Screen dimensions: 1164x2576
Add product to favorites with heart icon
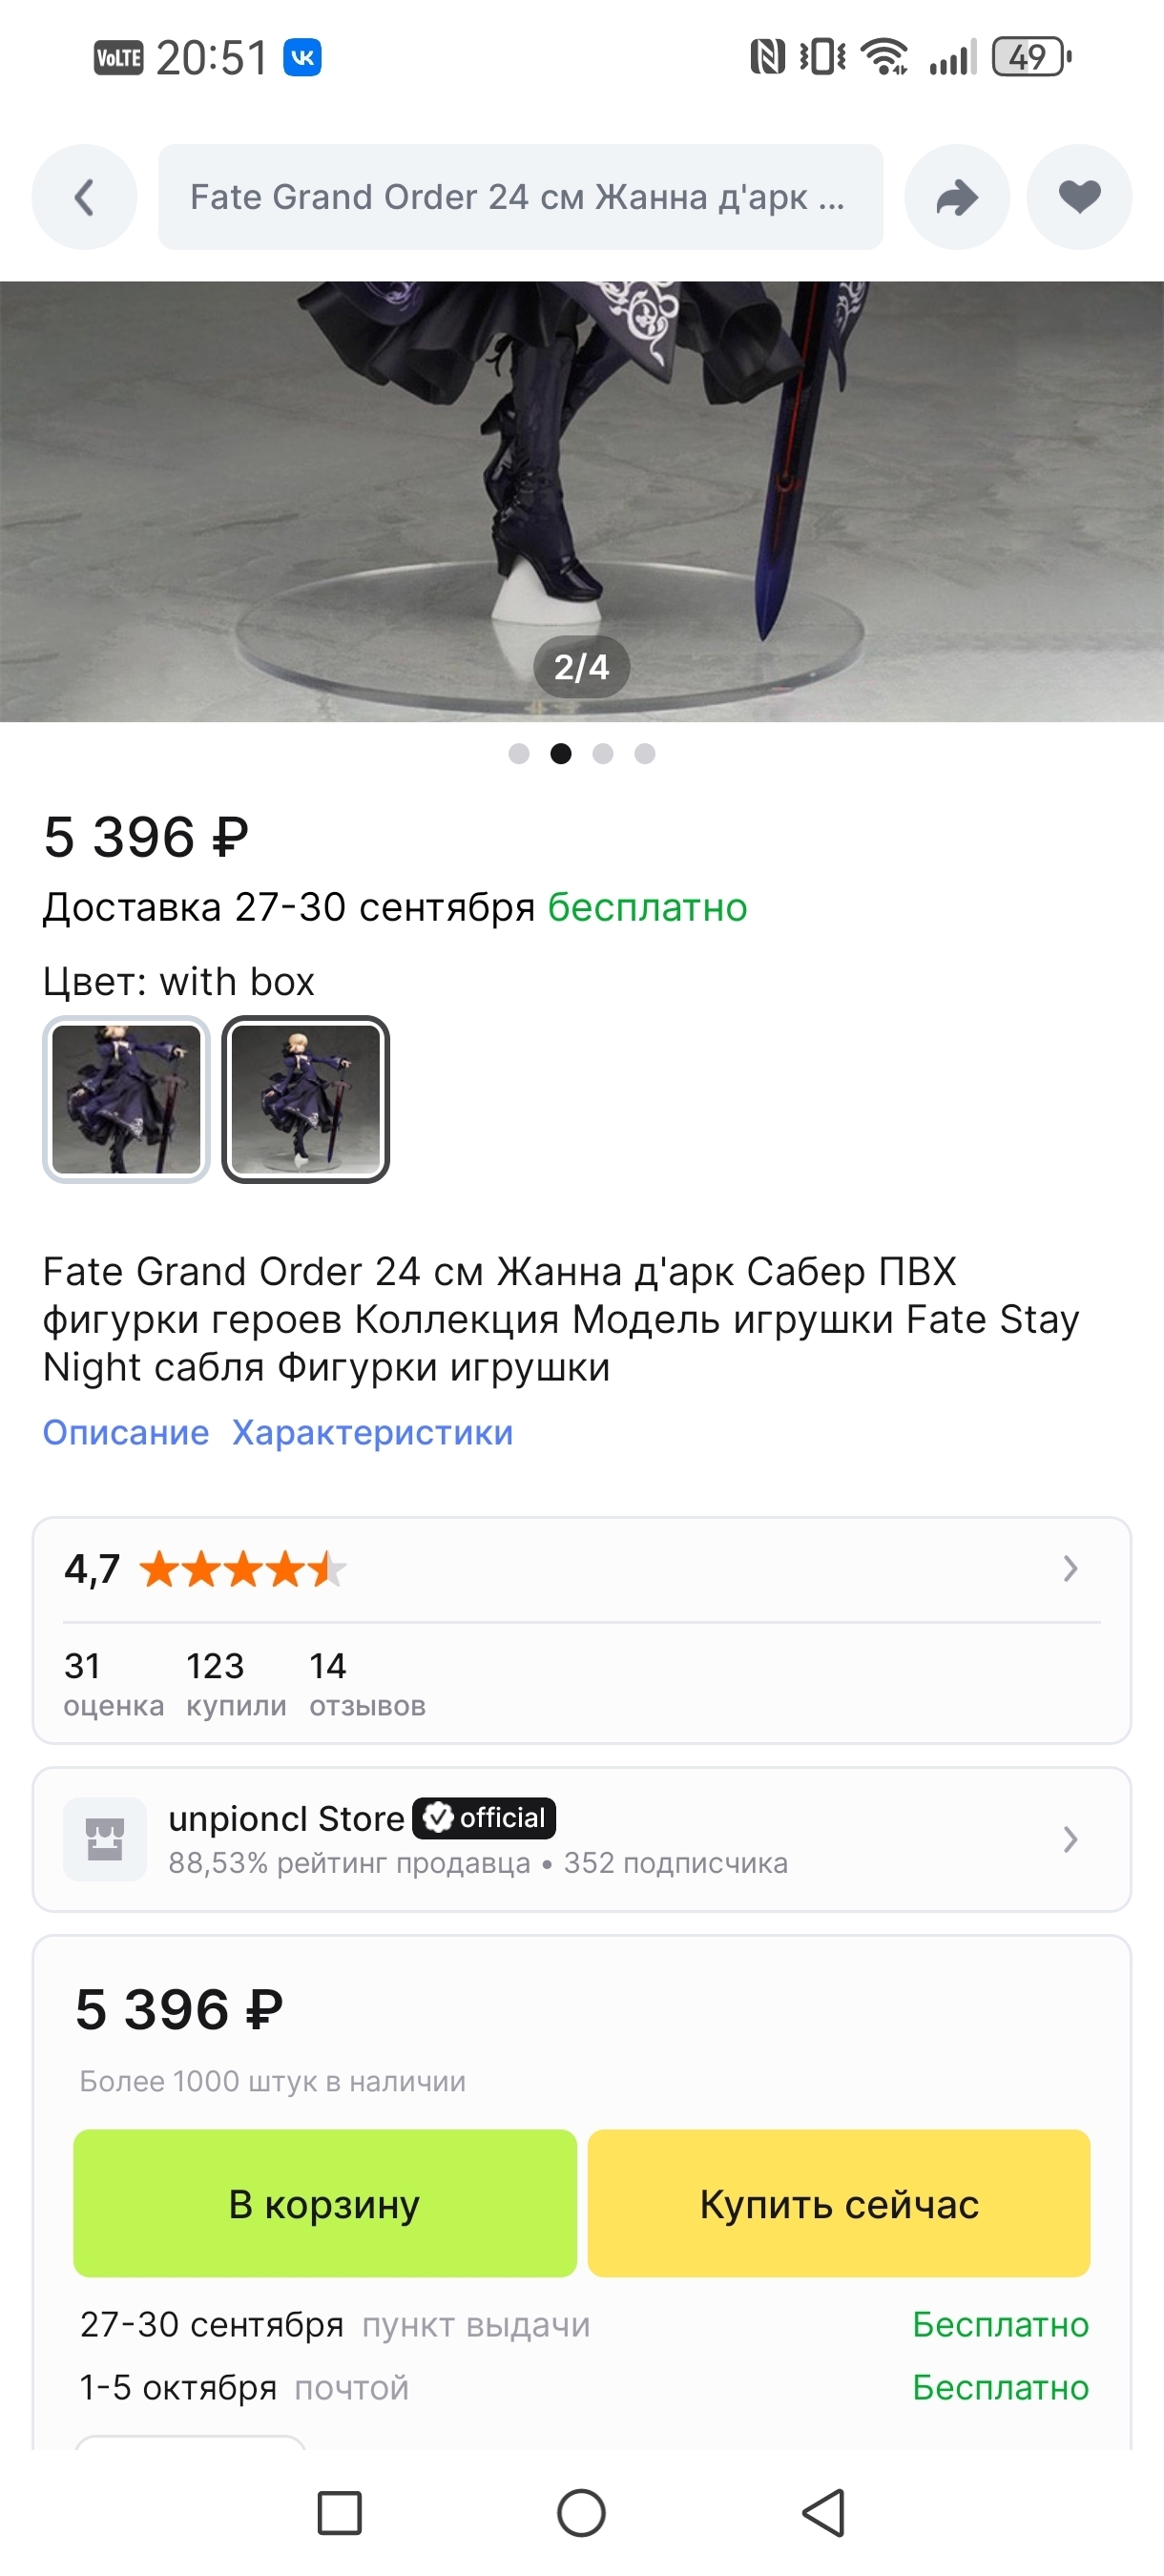click(x=1079, y=197)
